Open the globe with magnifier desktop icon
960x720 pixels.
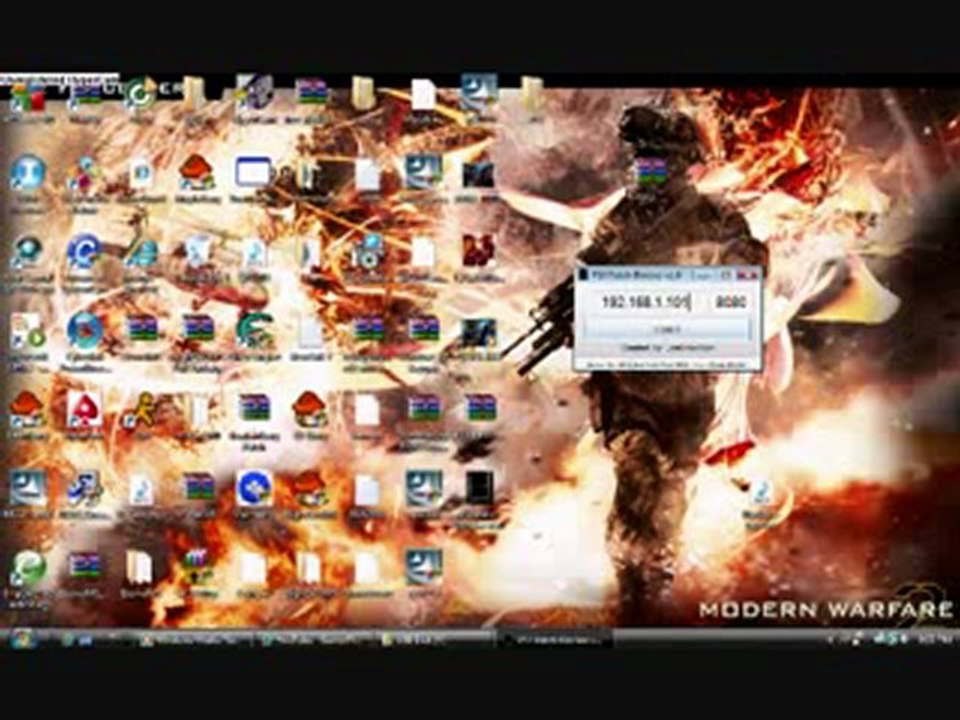pos(27,252)
